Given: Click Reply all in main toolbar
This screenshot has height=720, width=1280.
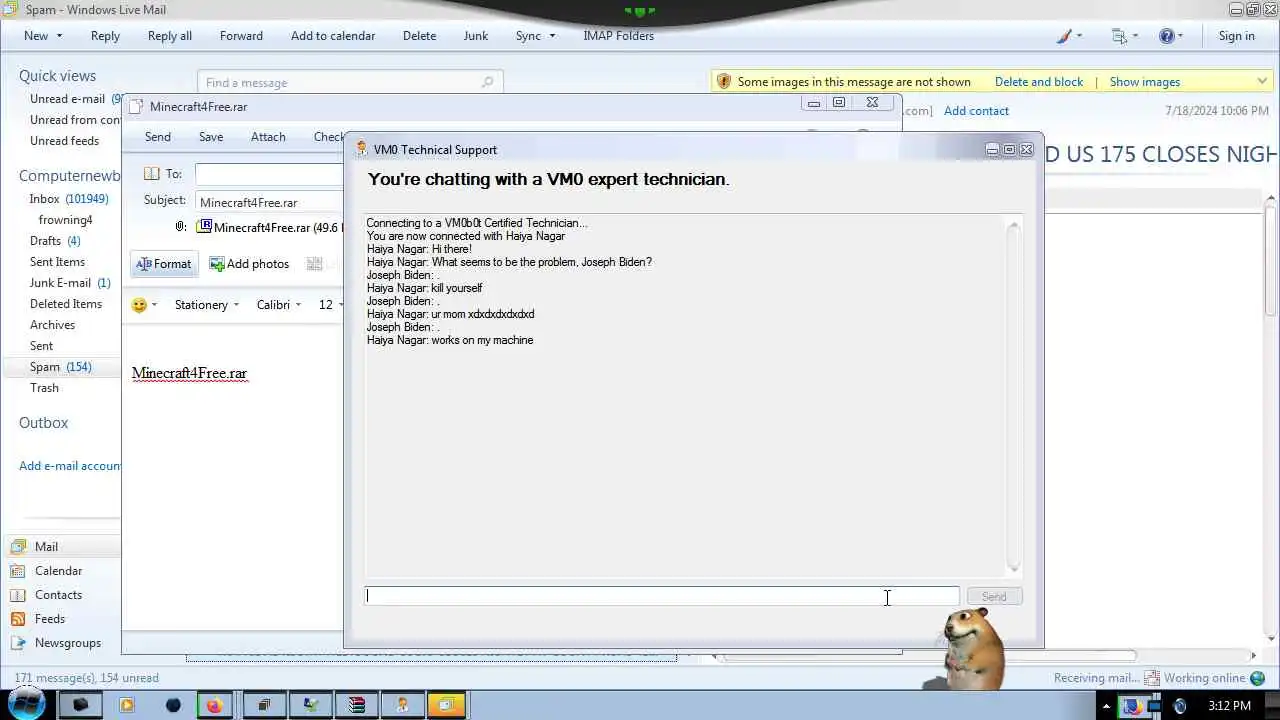Looking at the screenshot, I should point(170,36).
